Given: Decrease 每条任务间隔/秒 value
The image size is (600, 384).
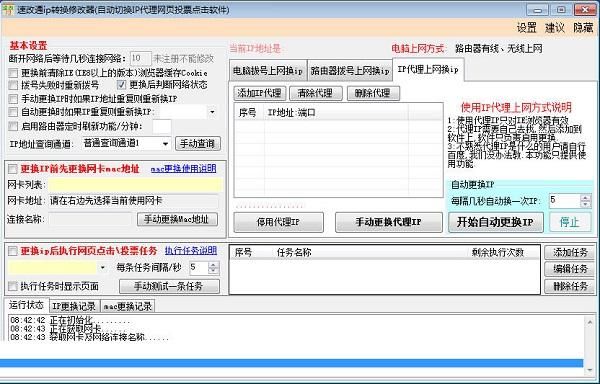Looking at the screenshot, I should pyautogui.click(x=214, y=271).
